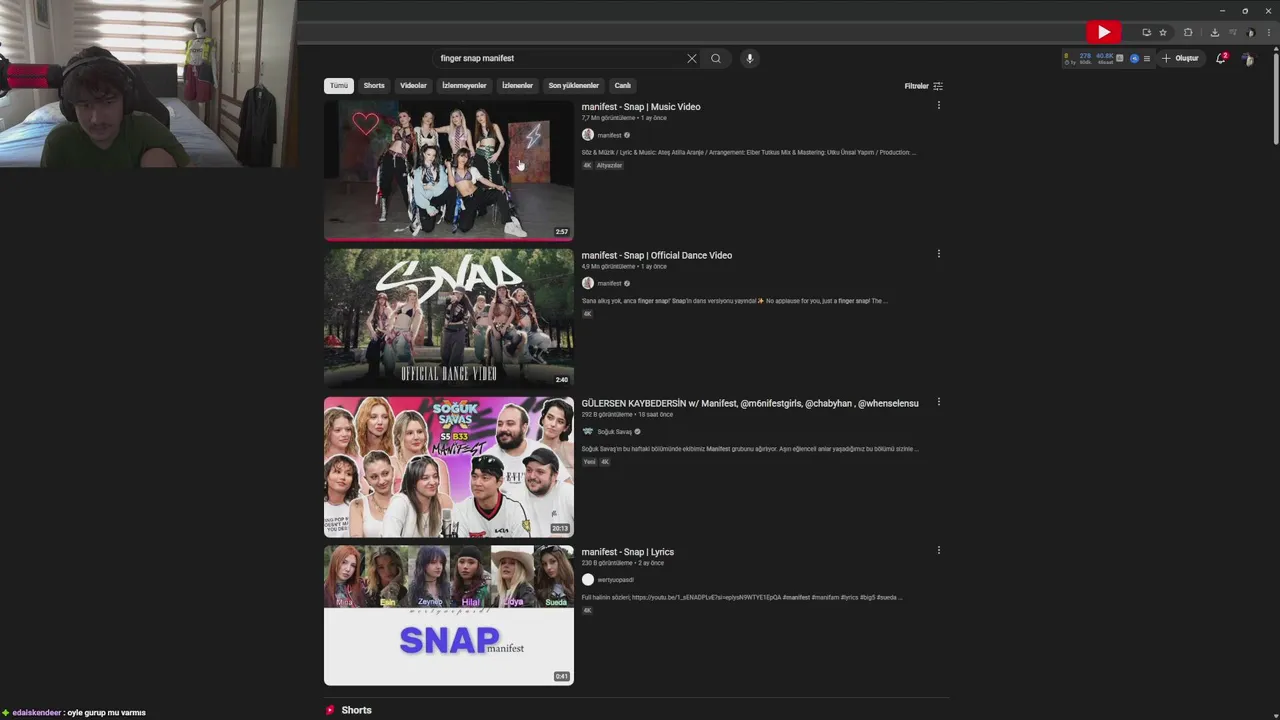Viewport: 1280px width, 720px height.
Task: Click the red YouTube play logo overlay
Action: click(1104, 32)
